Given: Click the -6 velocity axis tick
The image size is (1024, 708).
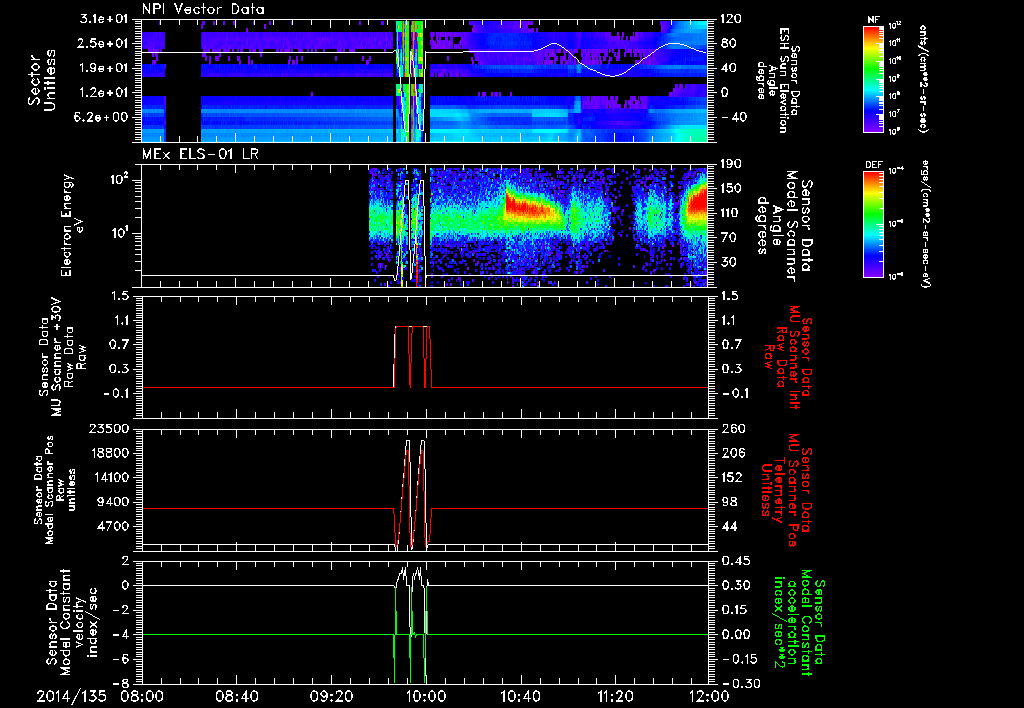Looking at the screenshot, I should (x=121, y=659).
